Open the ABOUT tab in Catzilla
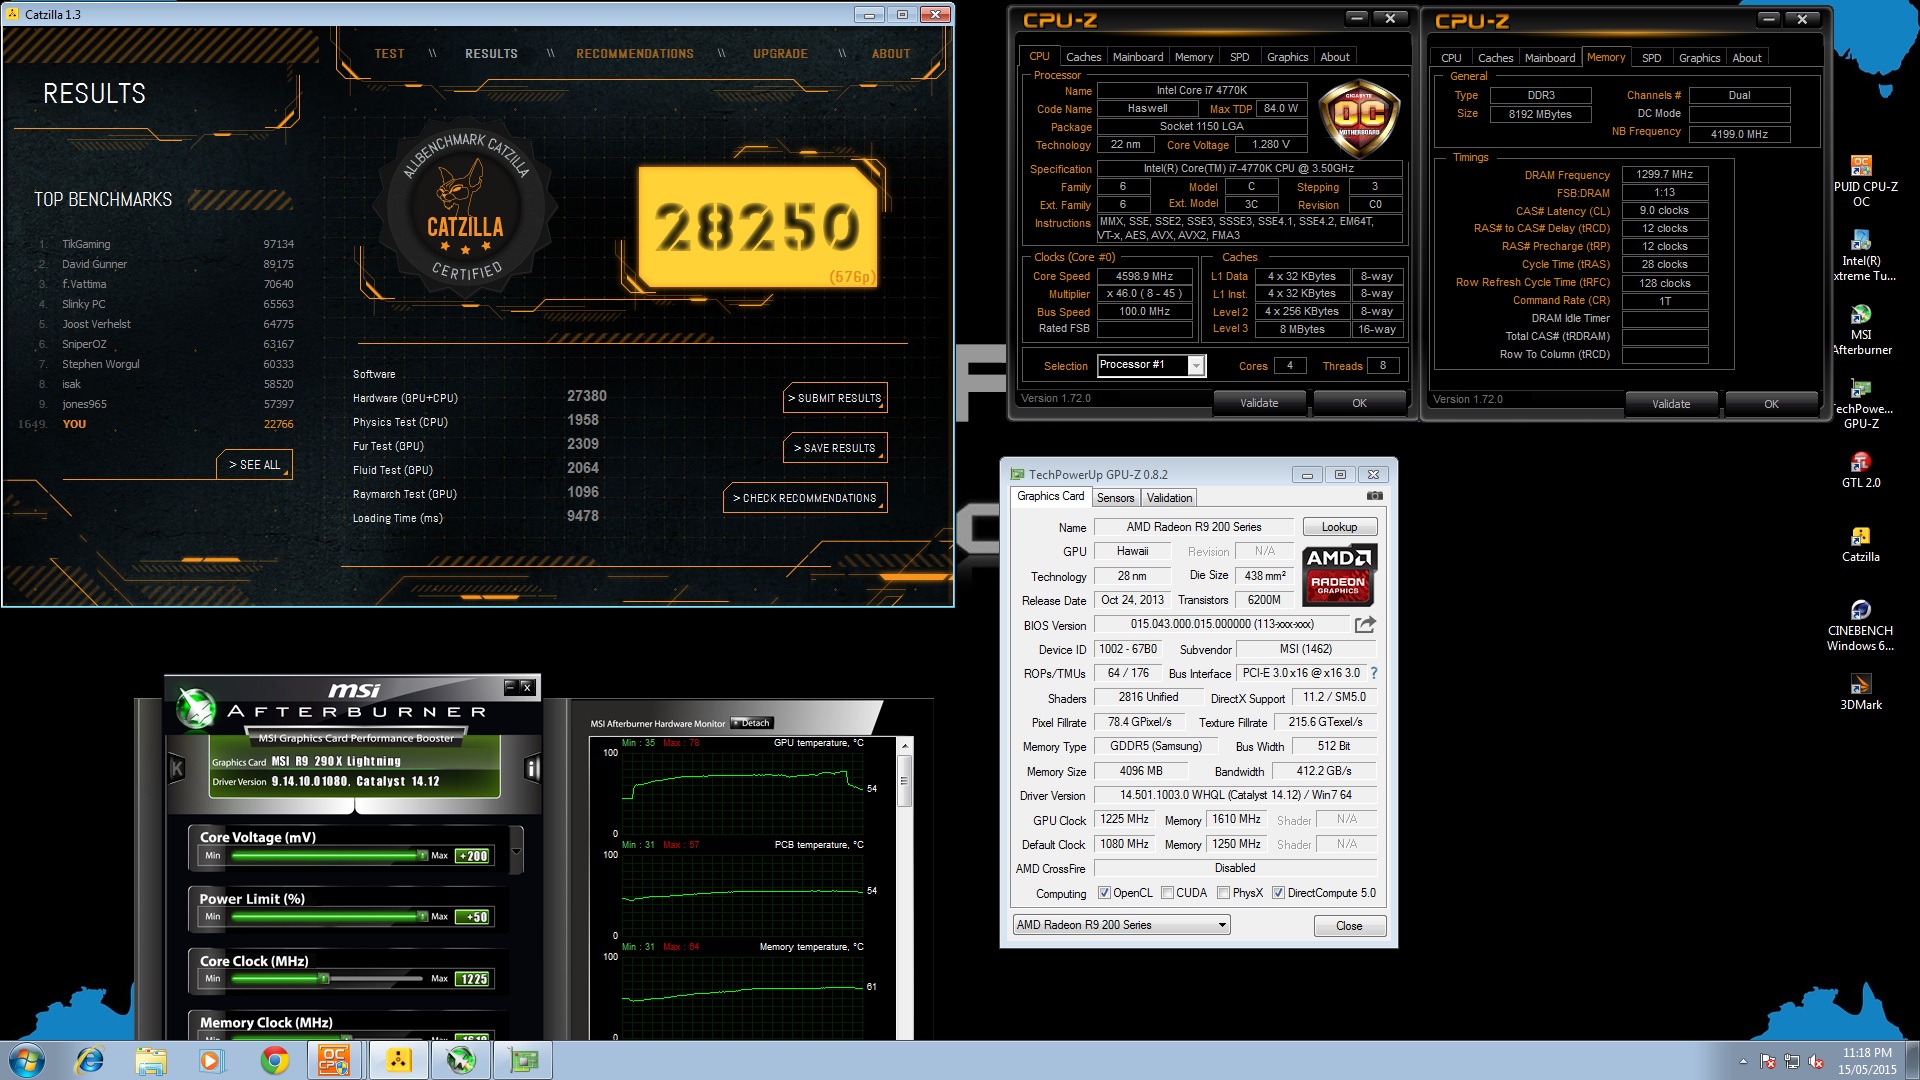Viewport: 1920px width, 1080px height. pos(891,54)
